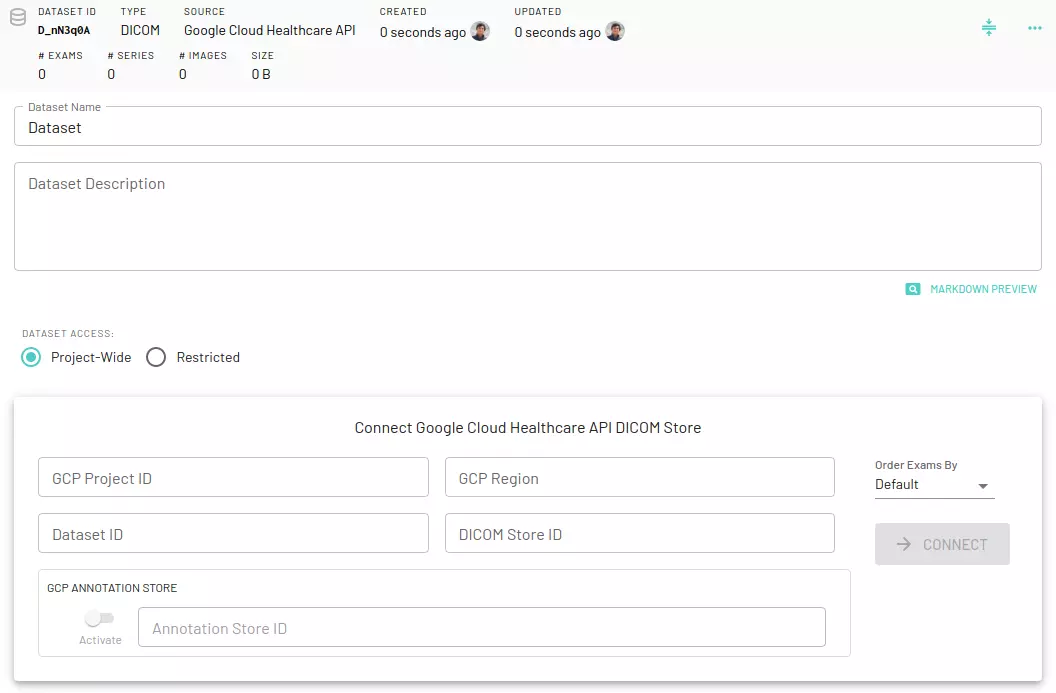
Task: Open the three-dot overflow menu
Action: coord(1035,28)
